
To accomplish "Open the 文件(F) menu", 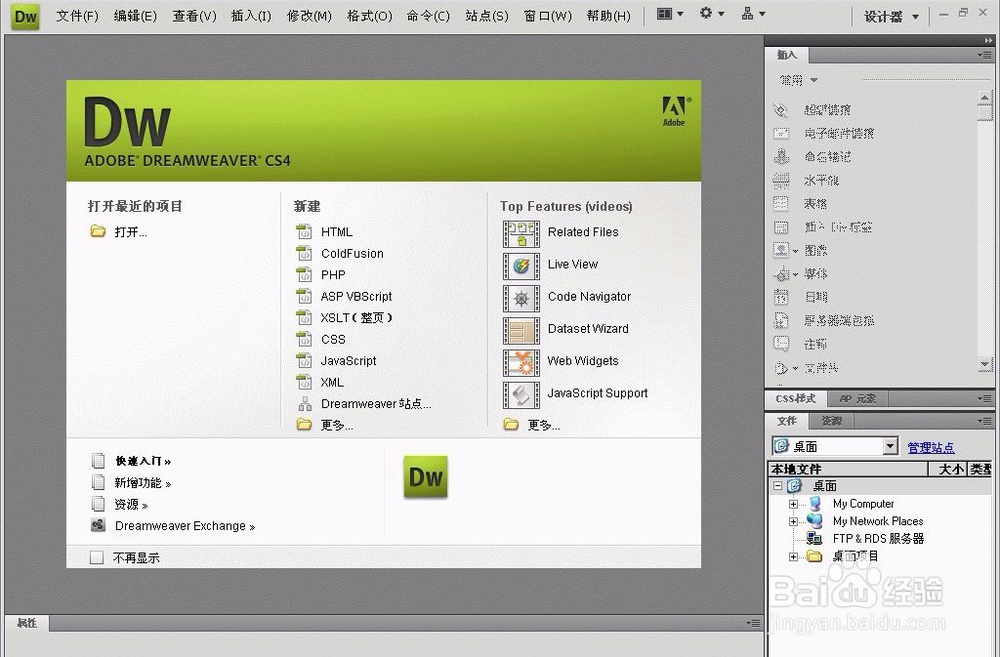I will point(77,16).
